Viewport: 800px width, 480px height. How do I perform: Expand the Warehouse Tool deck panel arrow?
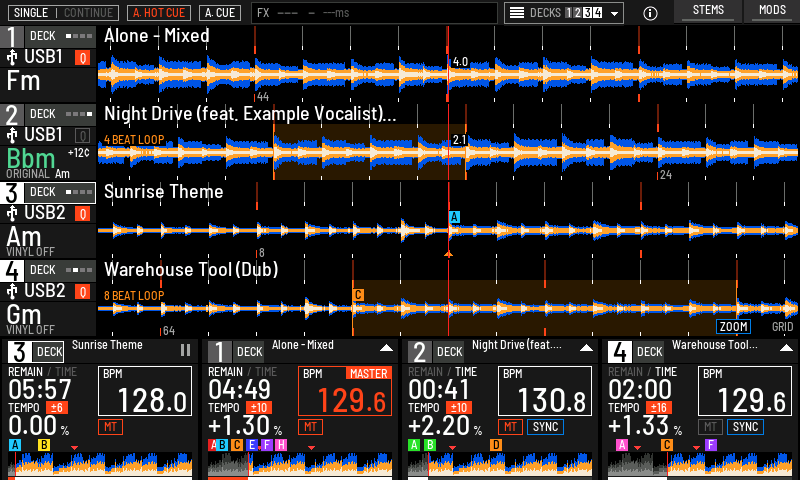tap(786, 348)
